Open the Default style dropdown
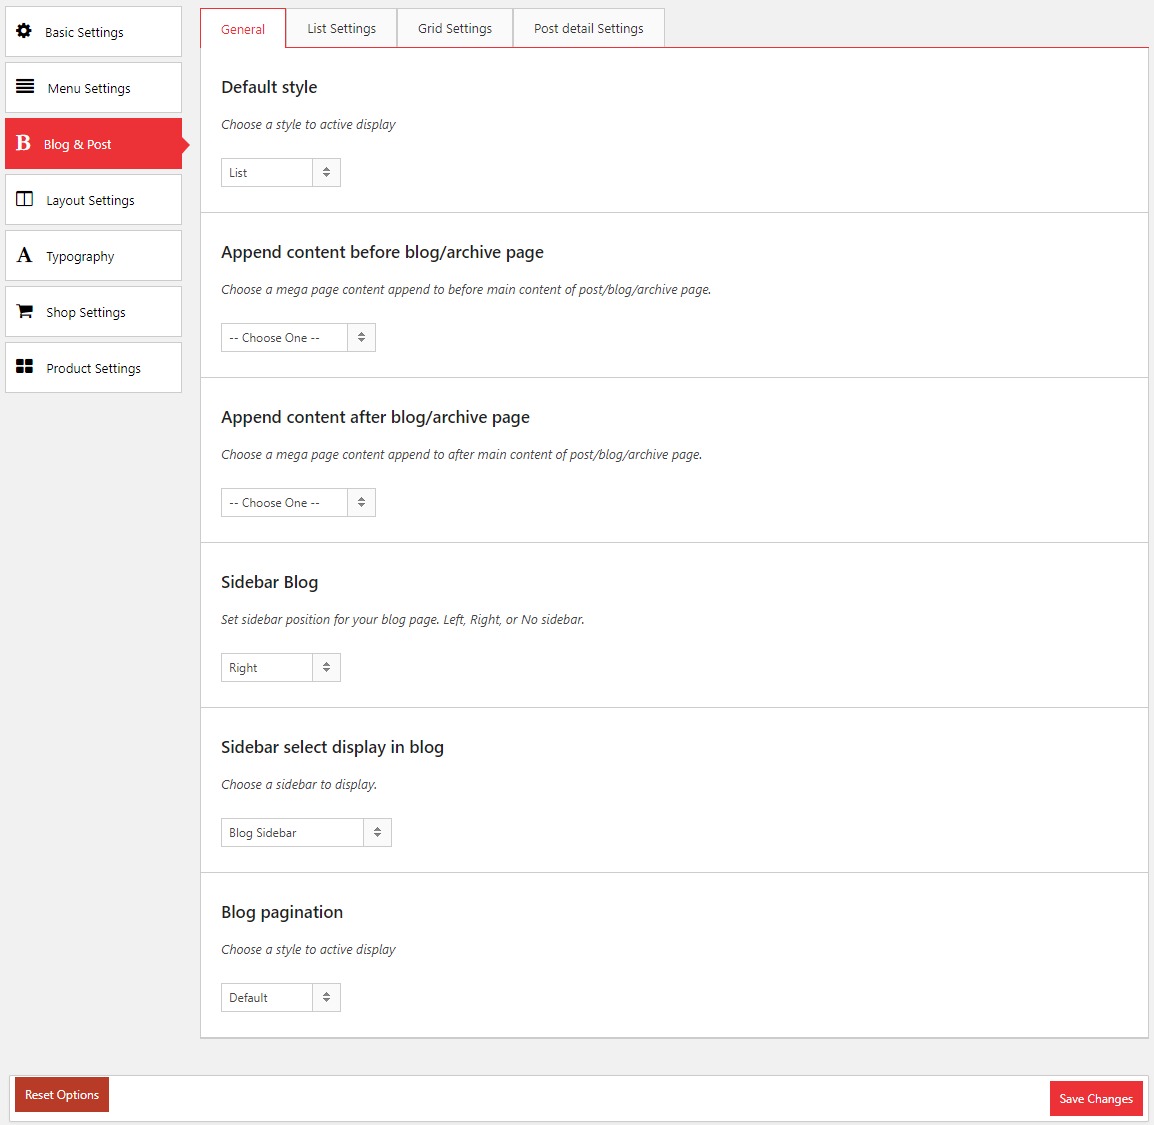Image resolution: width=1154 pixels, height=1125 pixels. 280,173
